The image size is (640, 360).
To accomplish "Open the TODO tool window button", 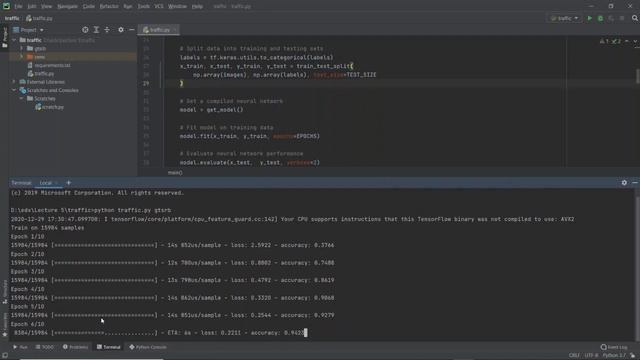I will (44, 347).
